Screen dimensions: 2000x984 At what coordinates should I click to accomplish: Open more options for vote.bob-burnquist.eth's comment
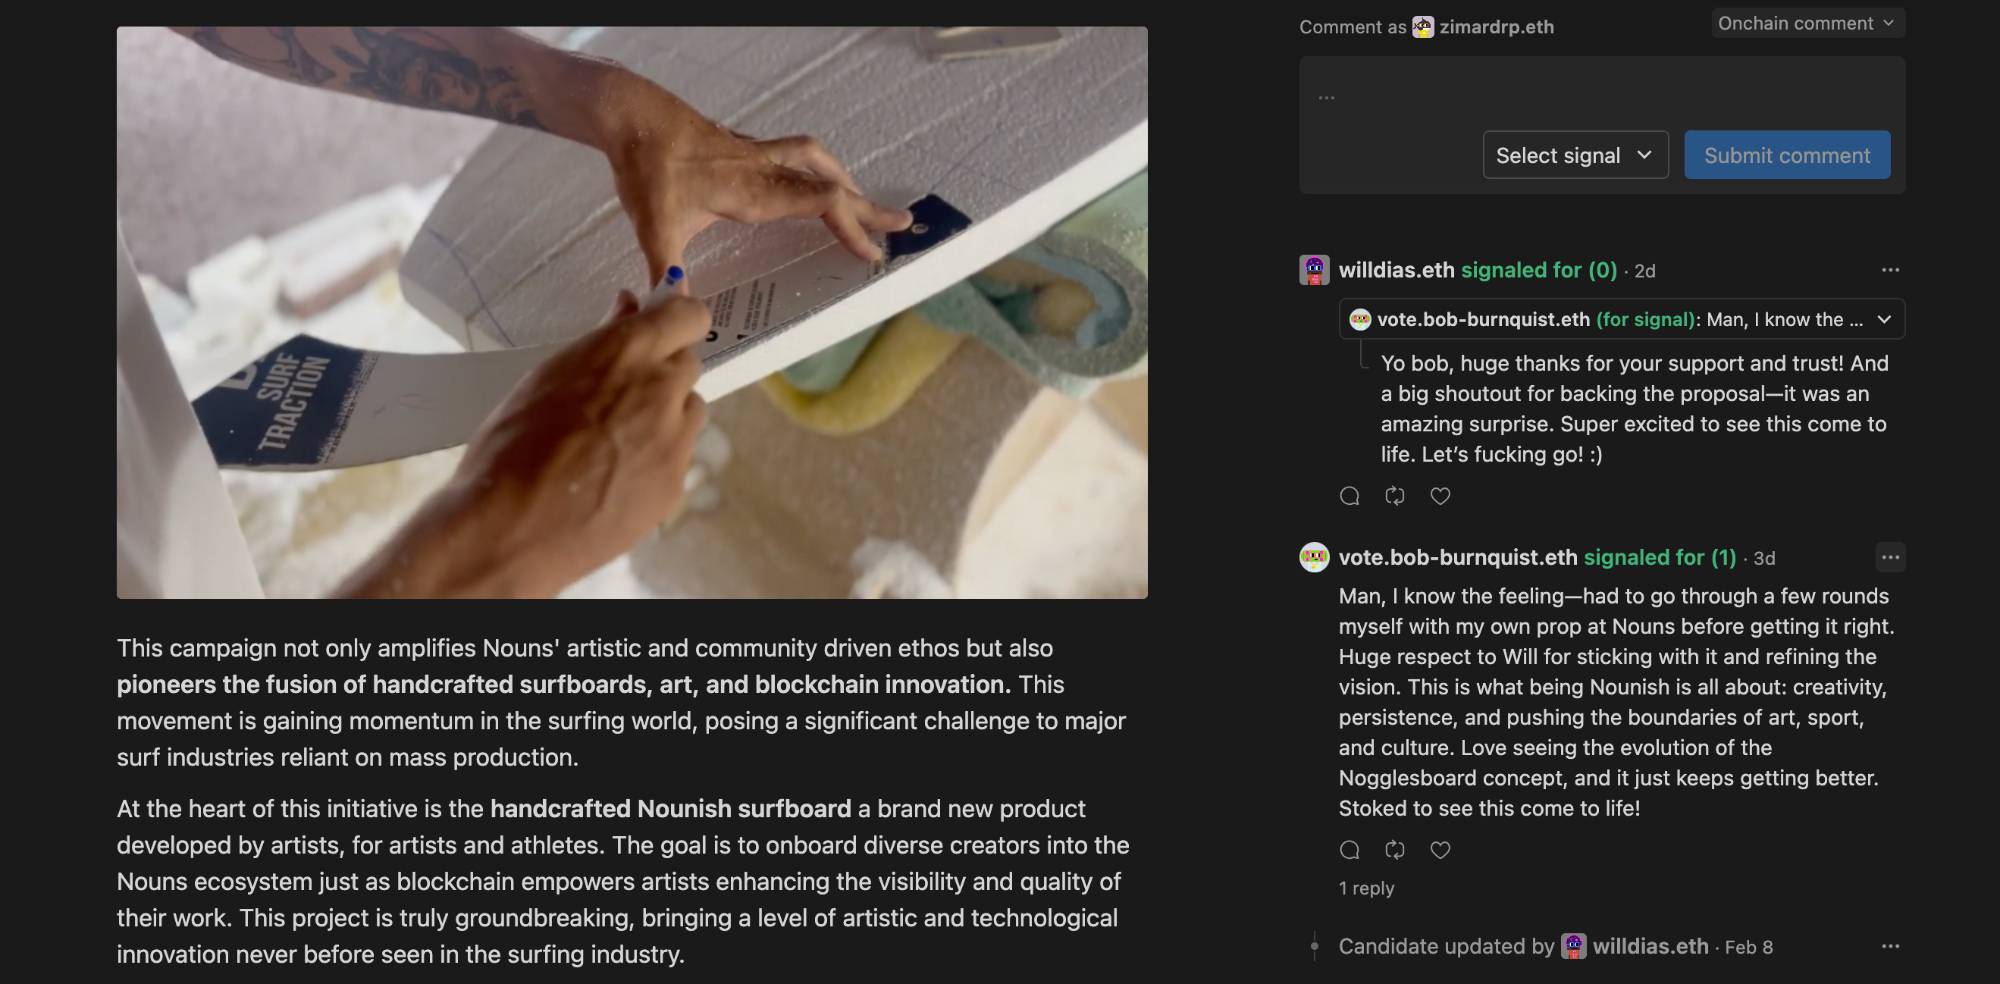1890,557
